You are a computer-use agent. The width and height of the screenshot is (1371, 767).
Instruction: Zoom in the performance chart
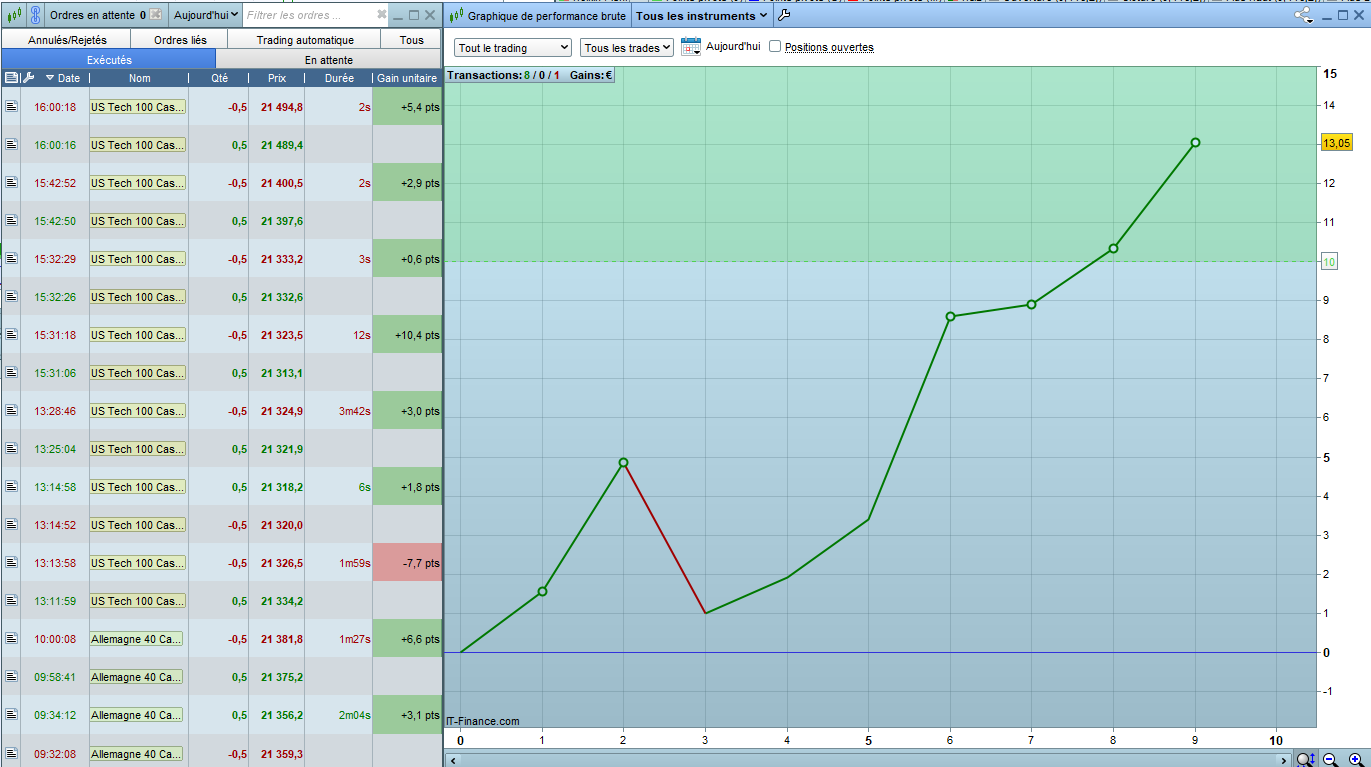1355,759
